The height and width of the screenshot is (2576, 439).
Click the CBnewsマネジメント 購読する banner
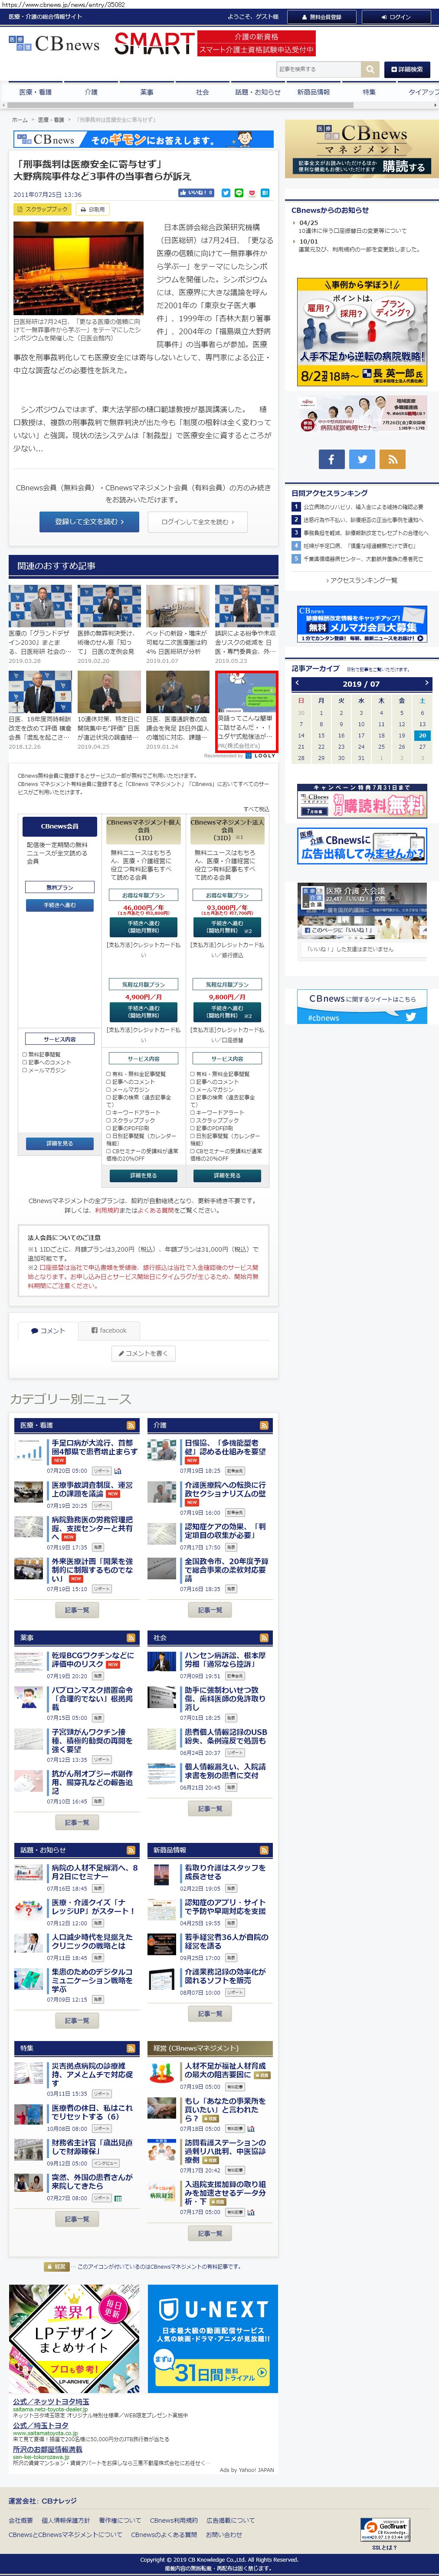pos(362,150)
